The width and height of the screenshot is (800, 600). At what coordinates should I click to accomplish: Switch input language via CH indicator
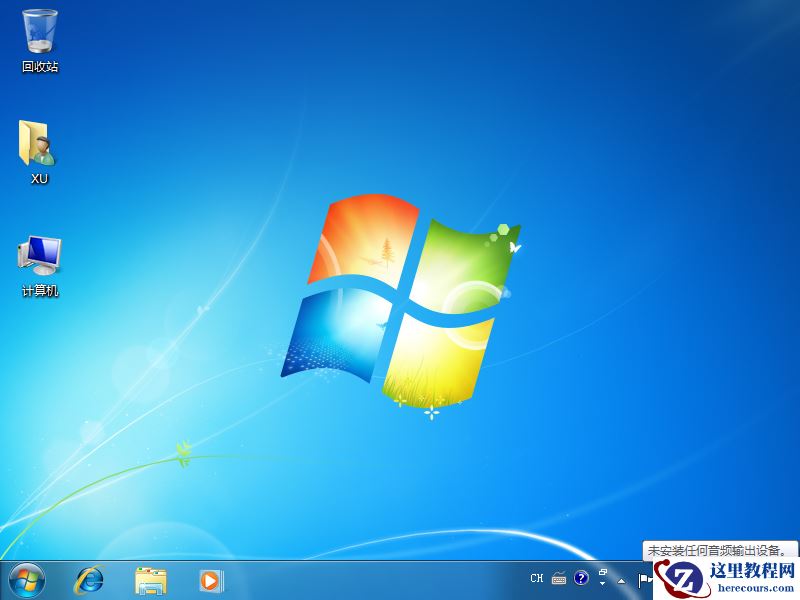pyautogui.click(x=537, y=578)
